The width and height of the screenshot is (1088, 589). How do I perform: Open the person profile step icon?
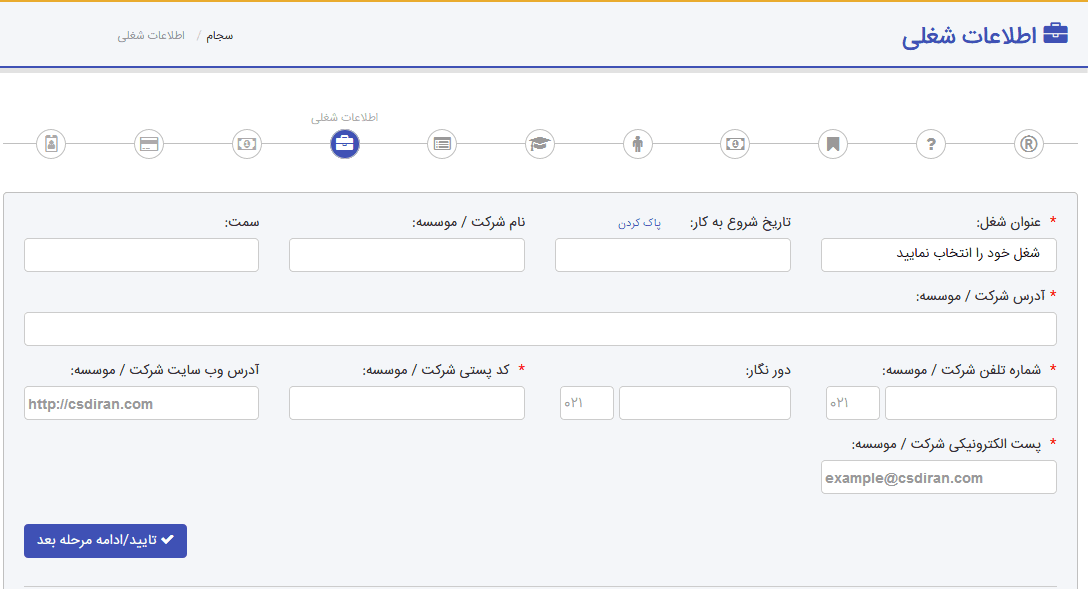coord(637,144)
